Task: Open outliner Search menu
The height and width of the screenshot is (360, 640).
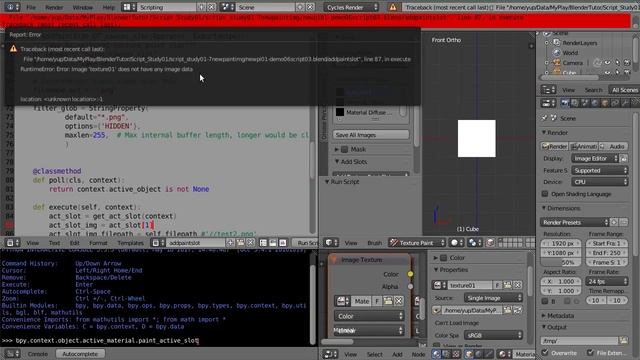Action: (x=593, y=90)
